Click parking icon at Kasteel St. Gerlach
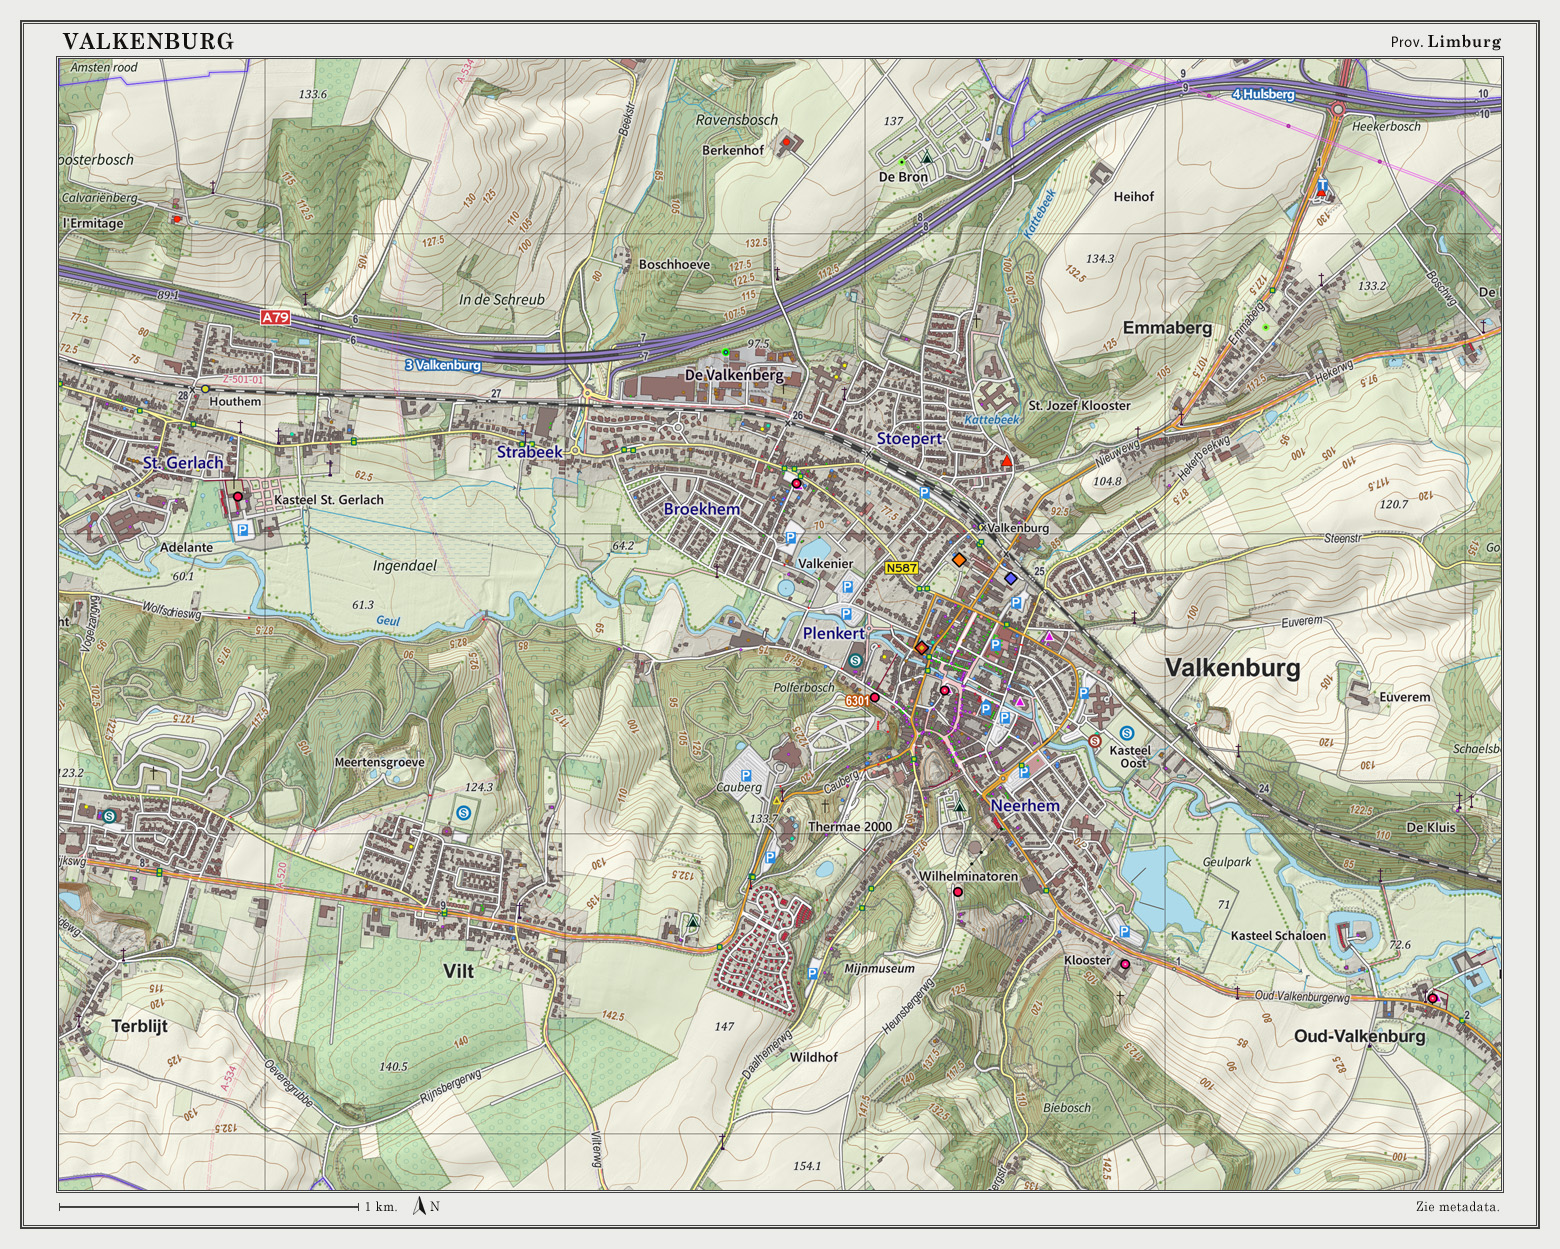1560x1249 pixels. click(x=241, y=531)
